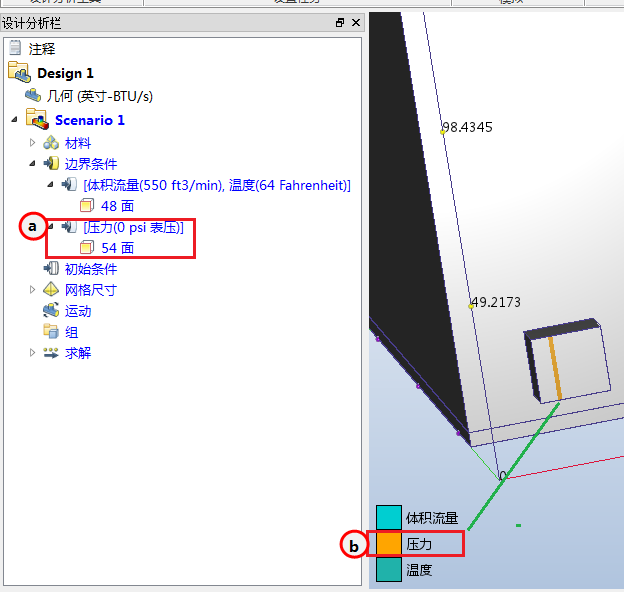Click the 54 面 surface icon
The width and height of the screenshot is (624, 592).
pos(87,248)
